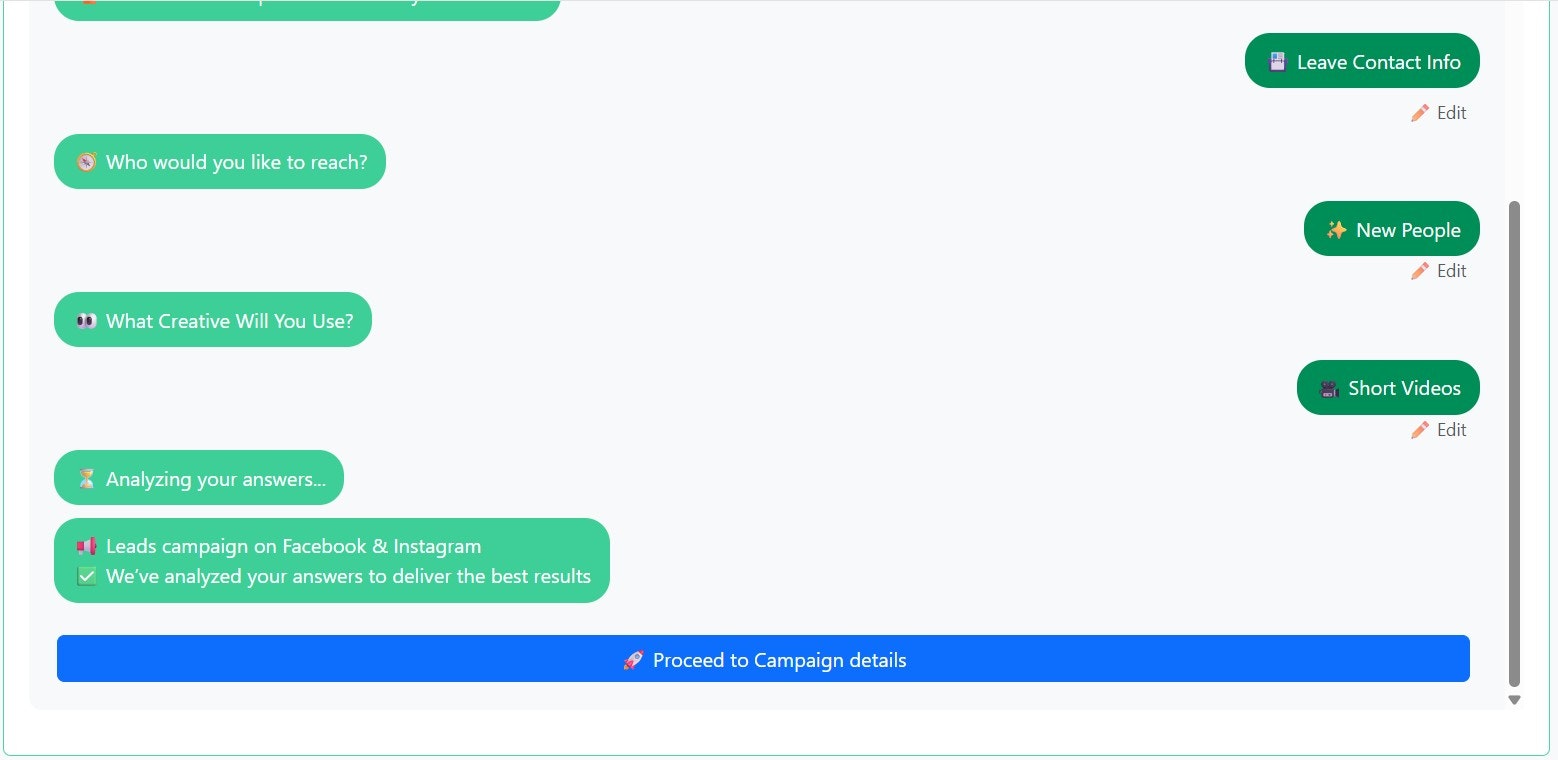Screen dimensions: 1558x760
Task: Click the pencil icon under New People
Action: pyautogui.click(x=1420, y=271)
